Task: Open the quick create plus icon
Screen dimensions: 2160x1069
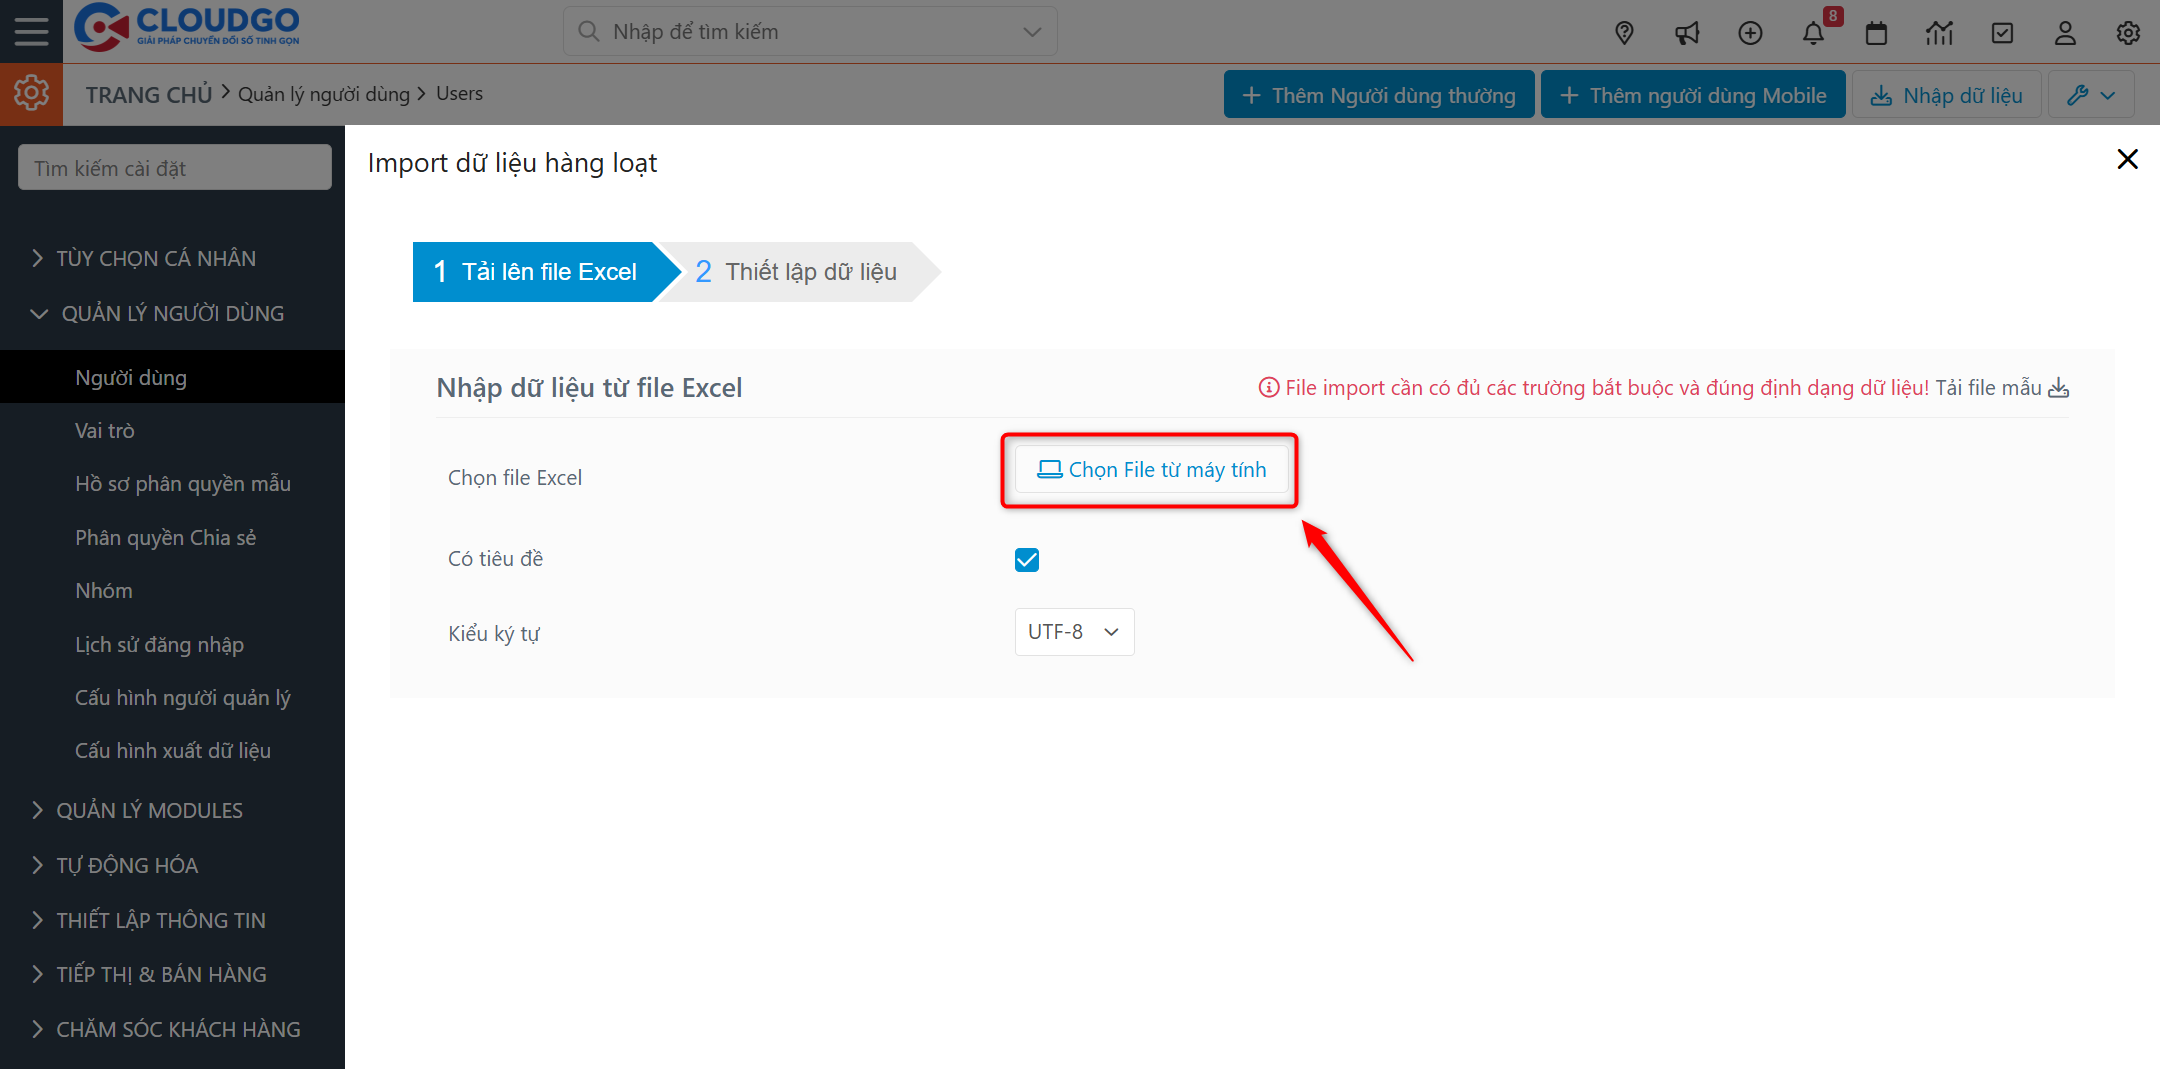Action: 1750,33
